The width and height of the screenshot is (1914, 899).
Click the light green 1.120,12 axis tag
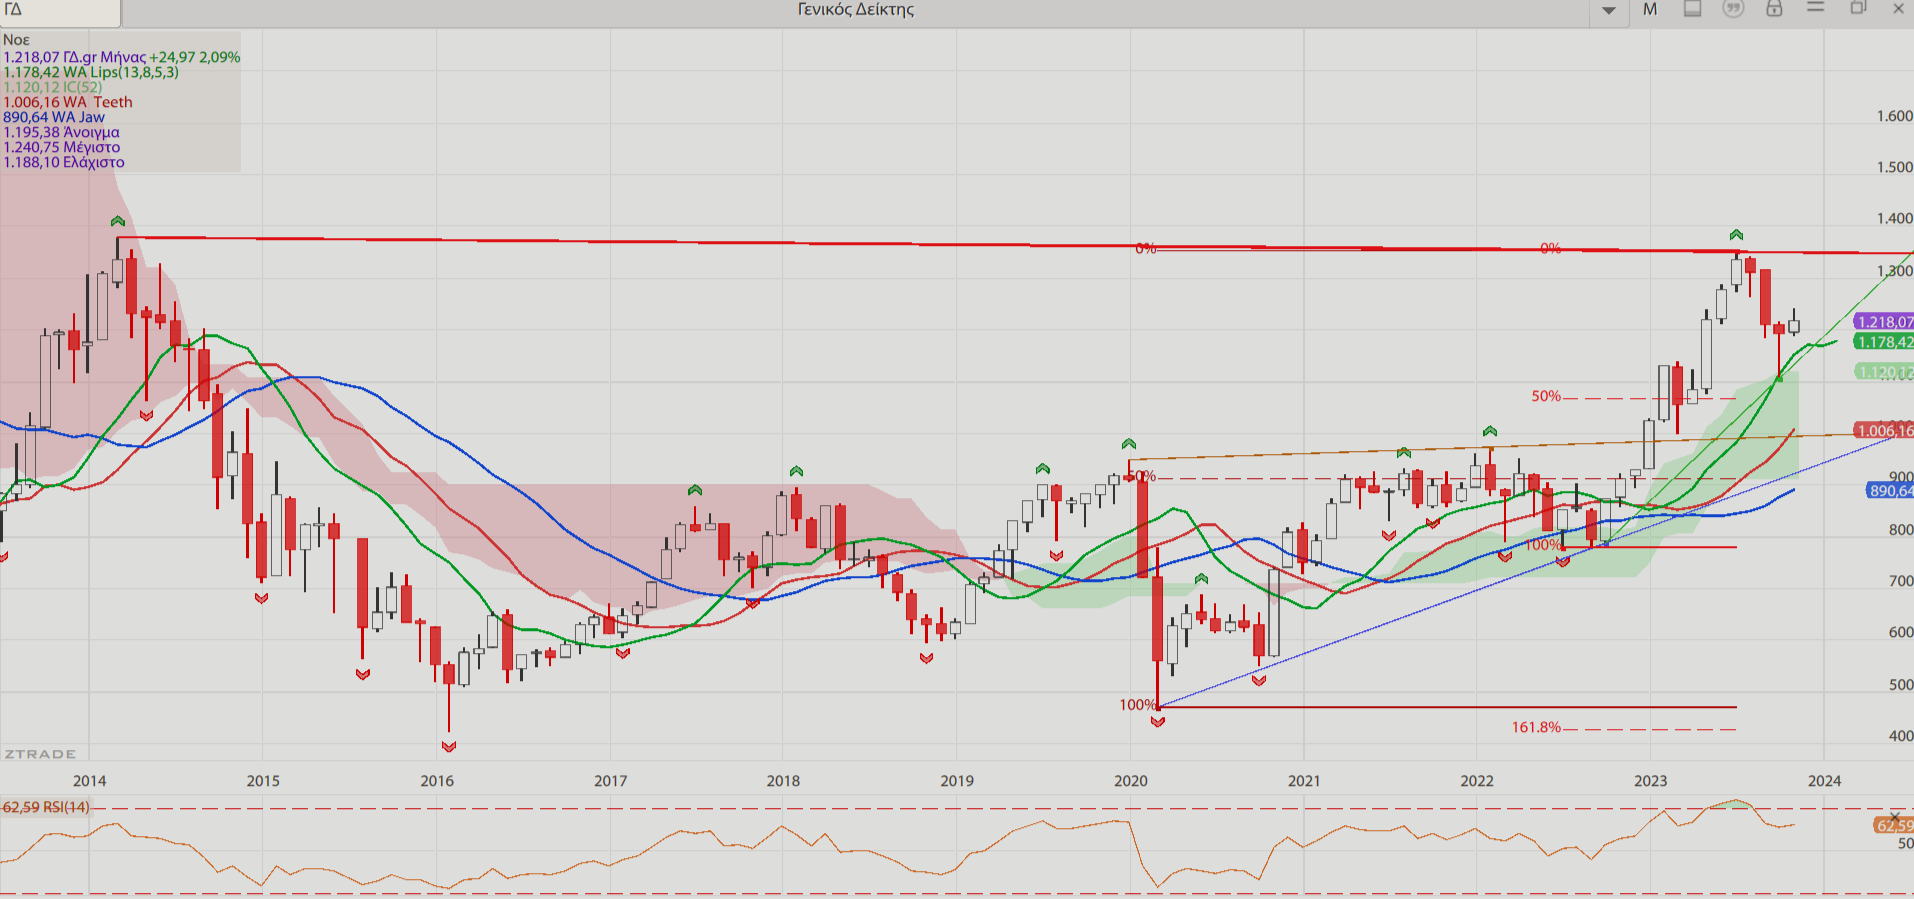[x=1884, y=372]
